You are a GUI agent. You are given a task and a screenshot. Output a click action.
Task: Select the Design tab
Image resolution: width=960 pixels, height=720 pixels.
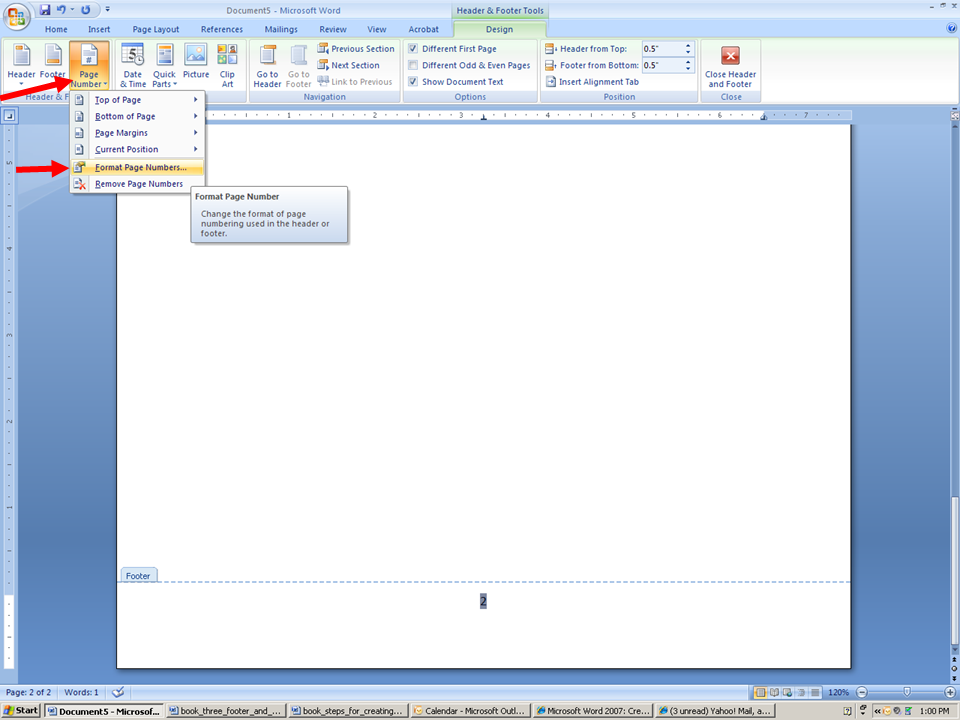500,29
